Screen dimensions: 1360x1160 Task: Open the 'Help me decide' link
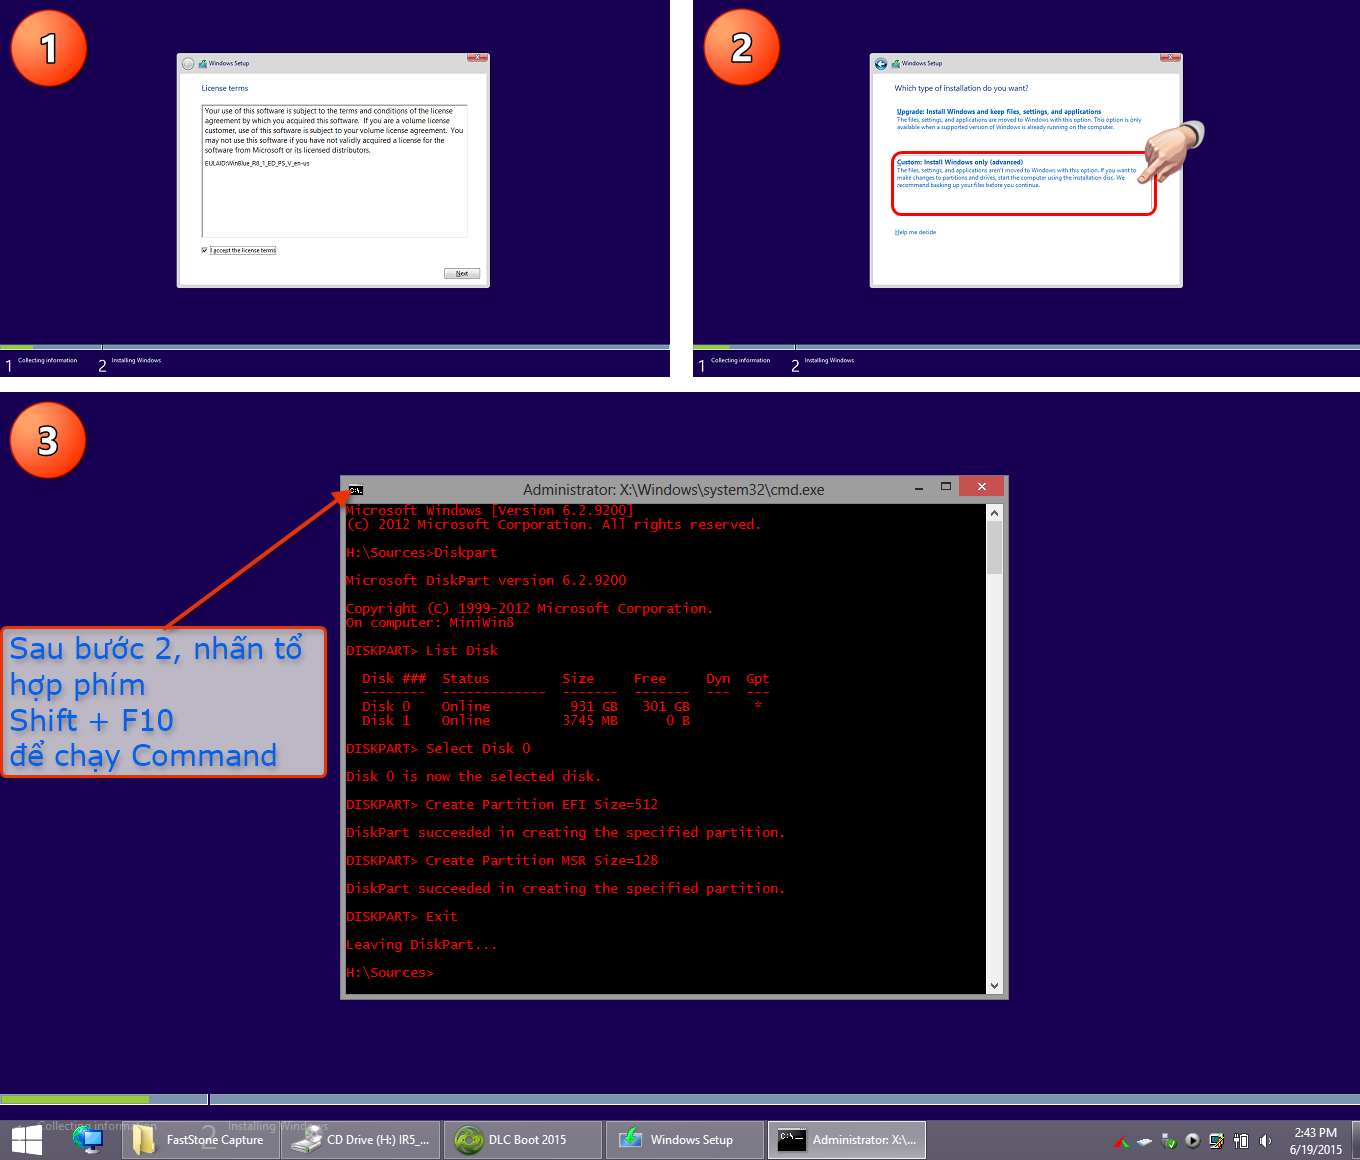click(x=915, y=232)
